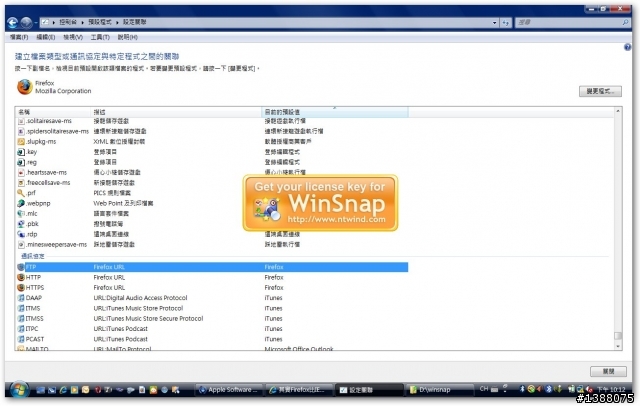Click the .mlc file icon
The height and width of the screenshot is (406, 640).
(x=21, y=213)
